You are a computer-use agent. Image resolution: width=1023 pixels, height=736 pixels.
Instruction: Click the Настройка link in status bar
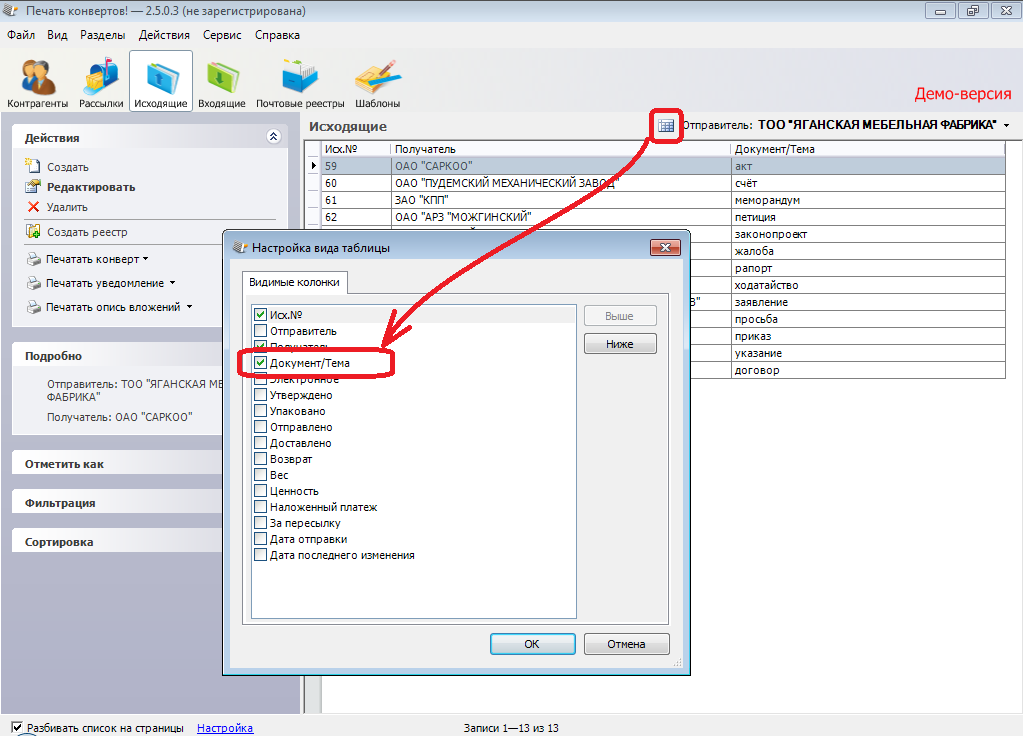[225, 728]
